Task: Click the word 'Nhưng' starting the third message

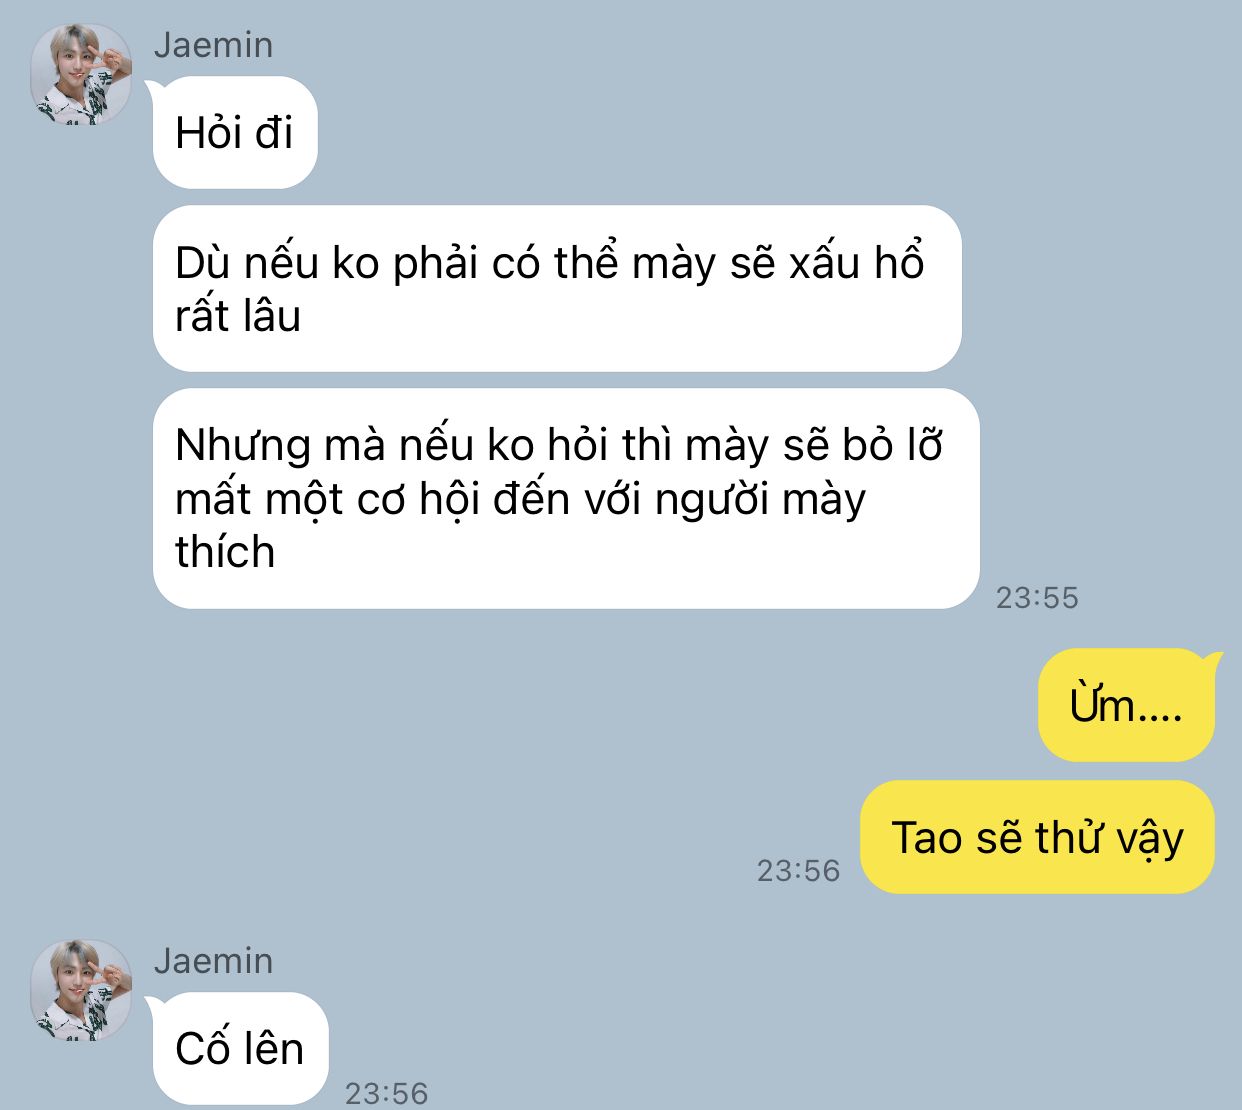Action: click(x=243, y=447)
